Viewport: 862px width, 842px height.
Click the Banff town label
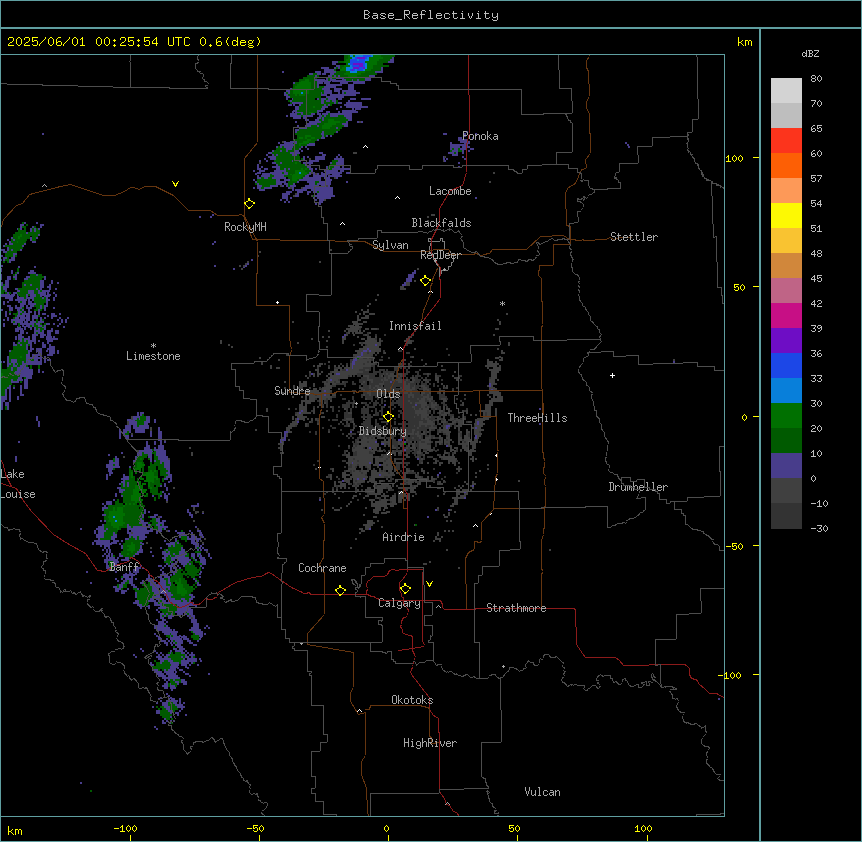(125, 567)
